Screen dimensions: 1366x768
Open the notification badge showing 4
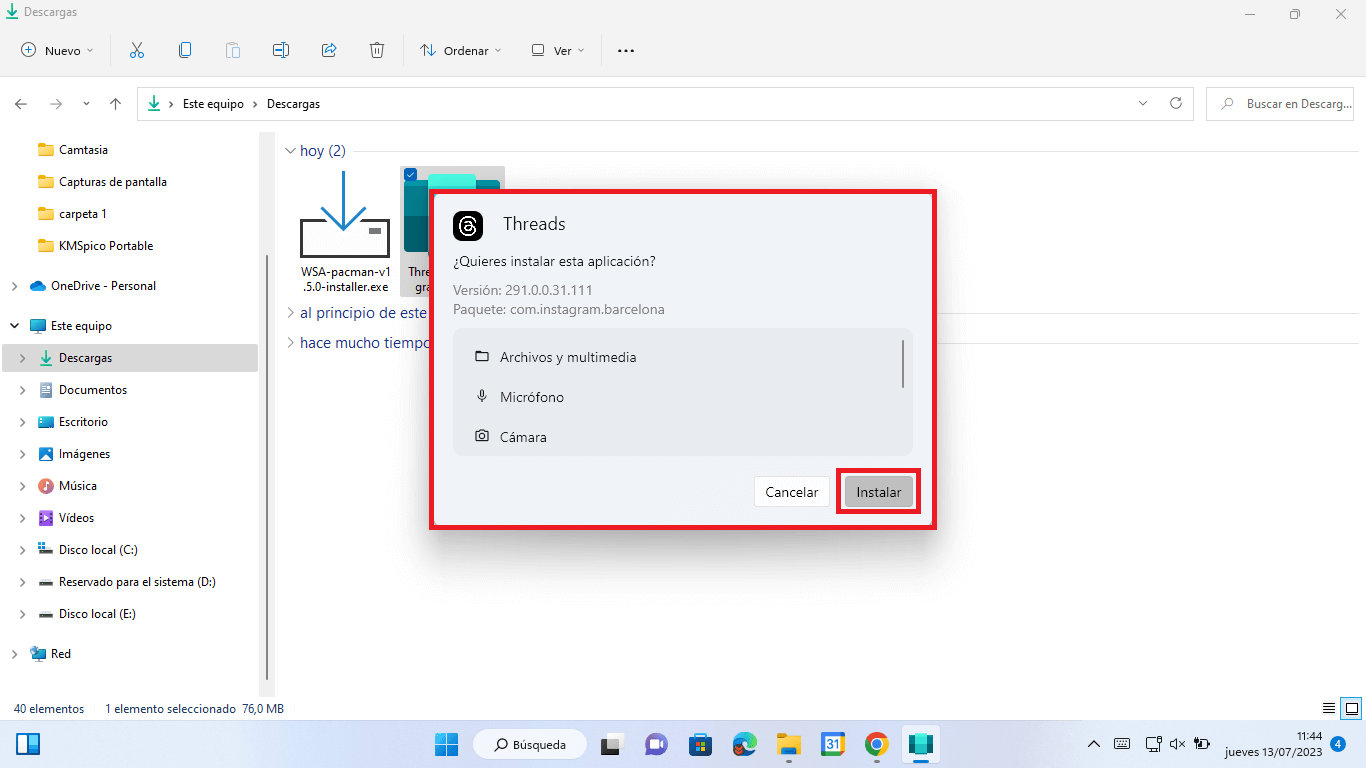[x=1338, y=744]
